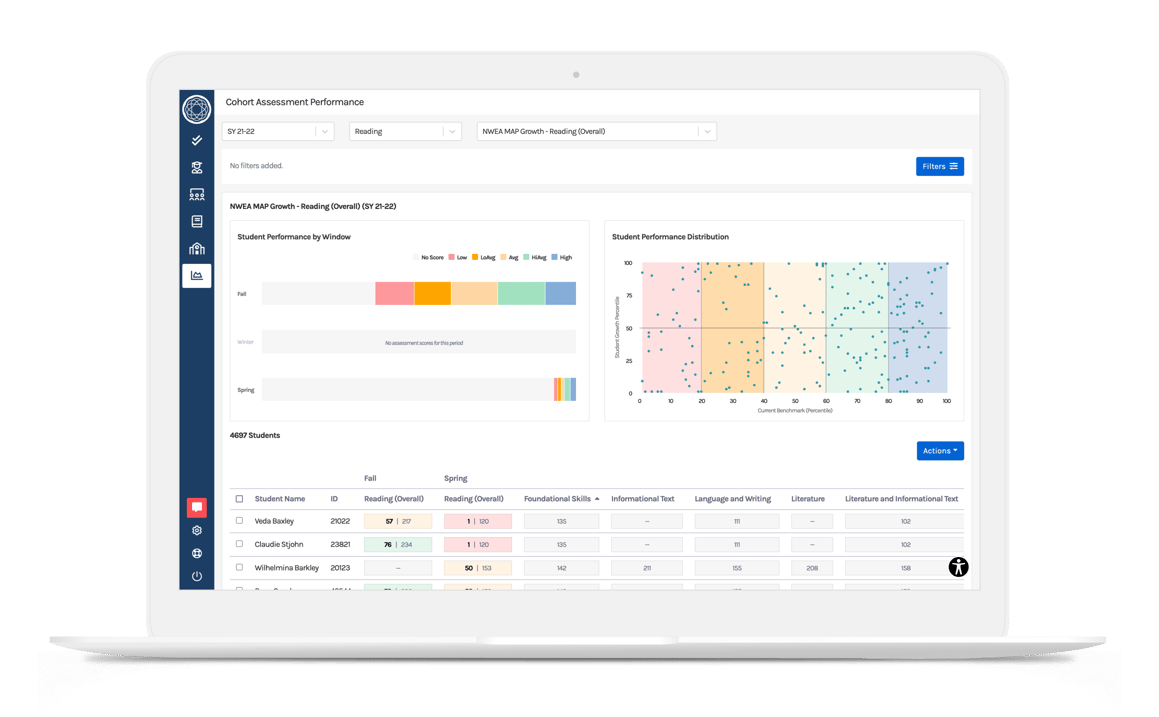Tick the checkbox for Veda Baxley
Screen dimensions: 1159x717
(239, 521)
